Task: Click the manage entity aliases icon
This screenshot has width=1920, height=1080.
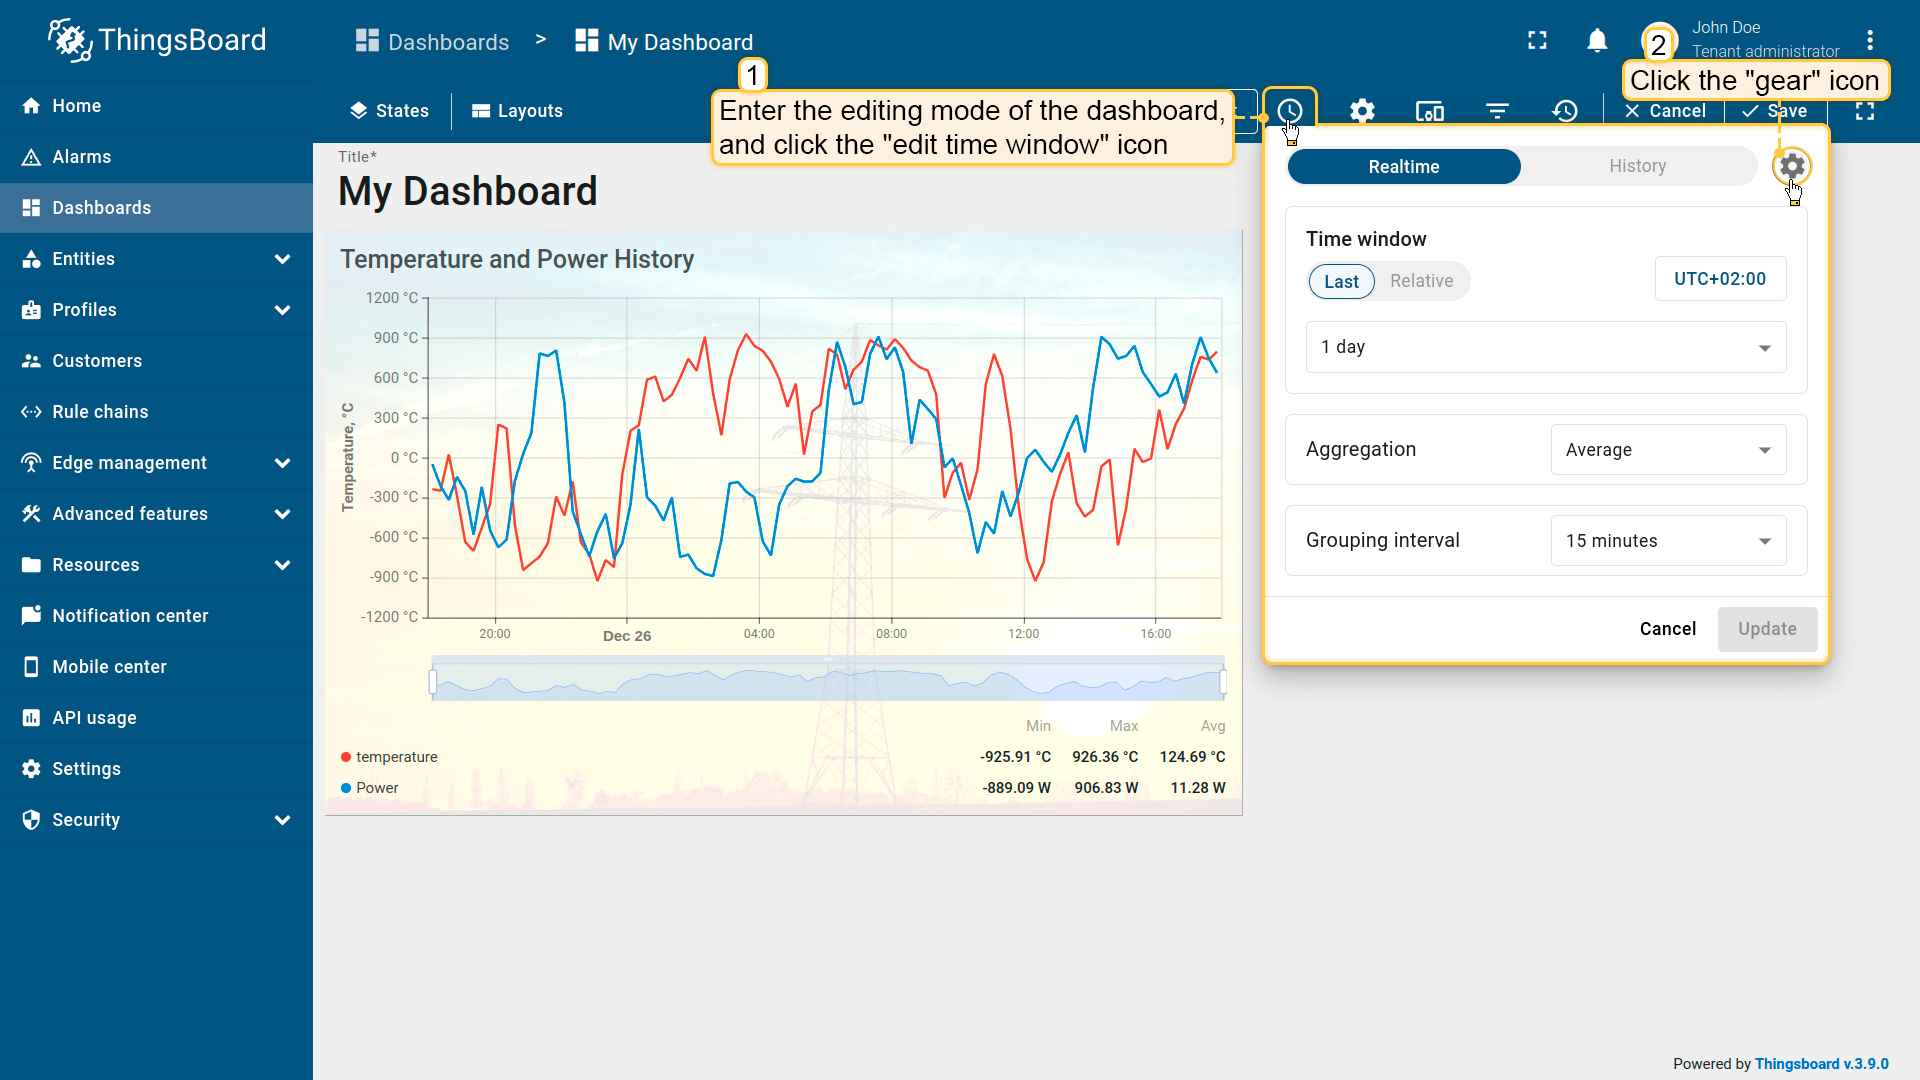Action: [x=1429, y=111]
